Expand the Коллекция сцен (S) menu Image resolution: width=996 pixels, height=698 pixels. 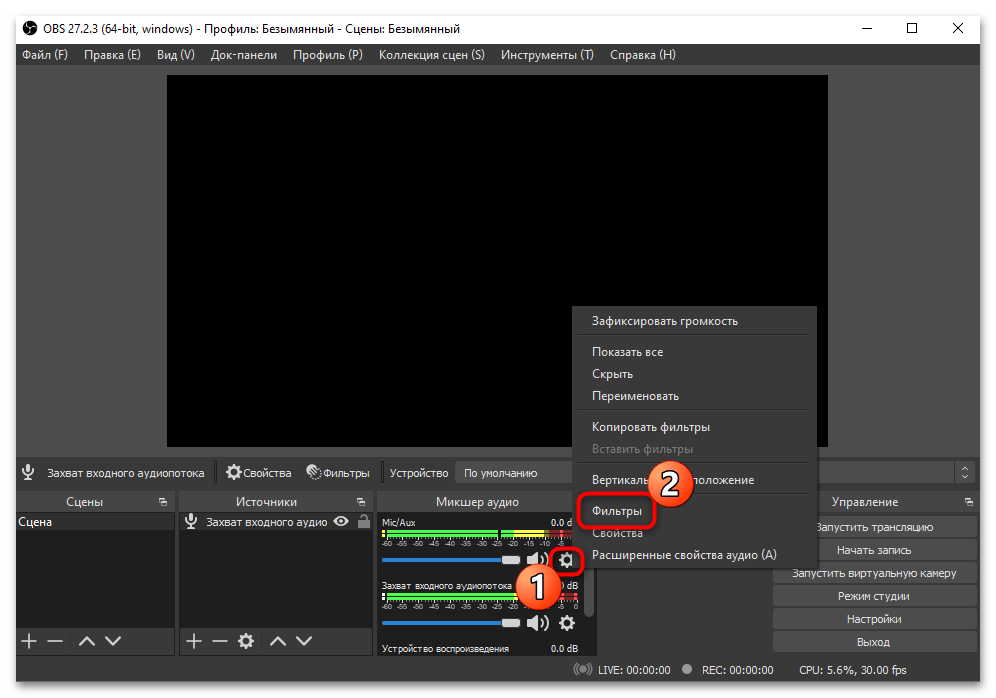pyautogui.click(x=431, y=55)
